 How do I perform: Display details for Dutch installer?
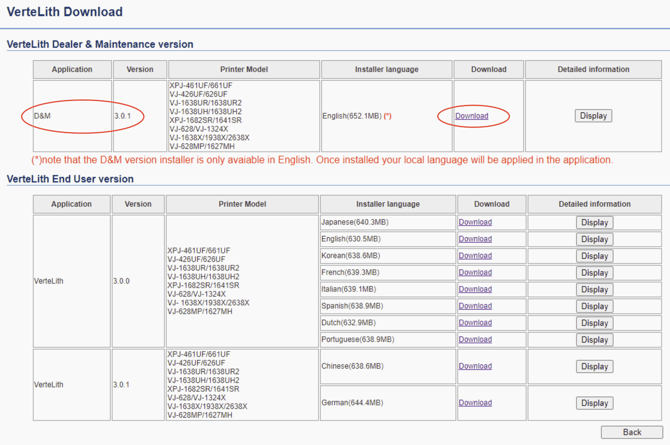click(594, 323)
